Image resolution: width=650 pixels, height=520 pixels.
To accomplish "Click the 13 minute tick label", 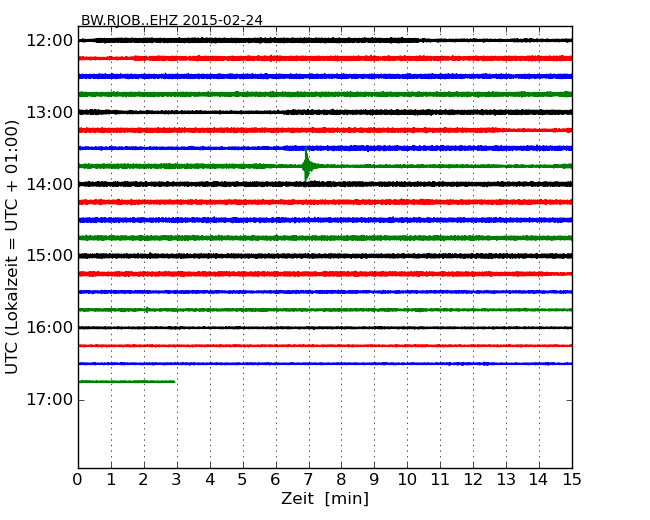I will 506,480.
